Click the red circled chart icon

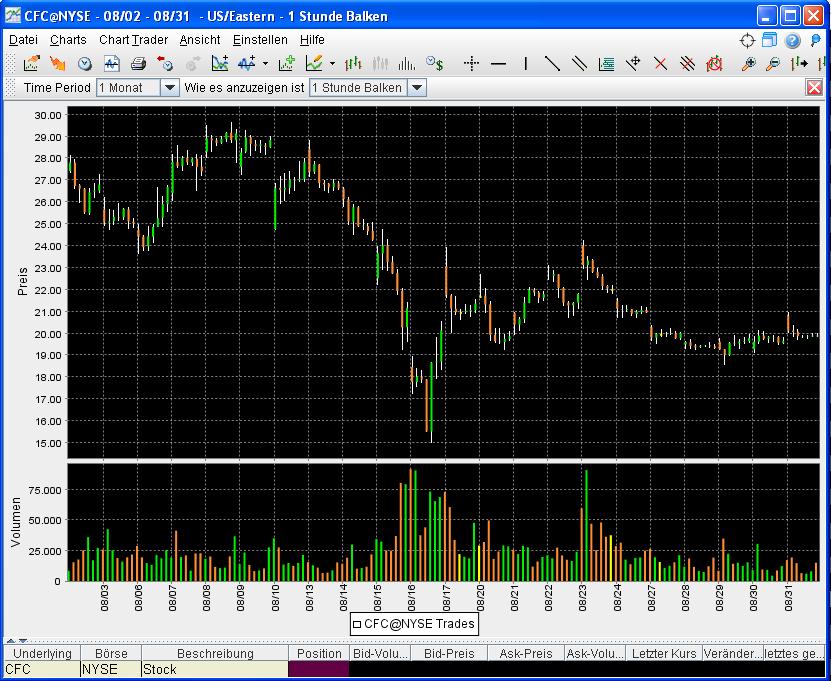click(x=714, y=64)
